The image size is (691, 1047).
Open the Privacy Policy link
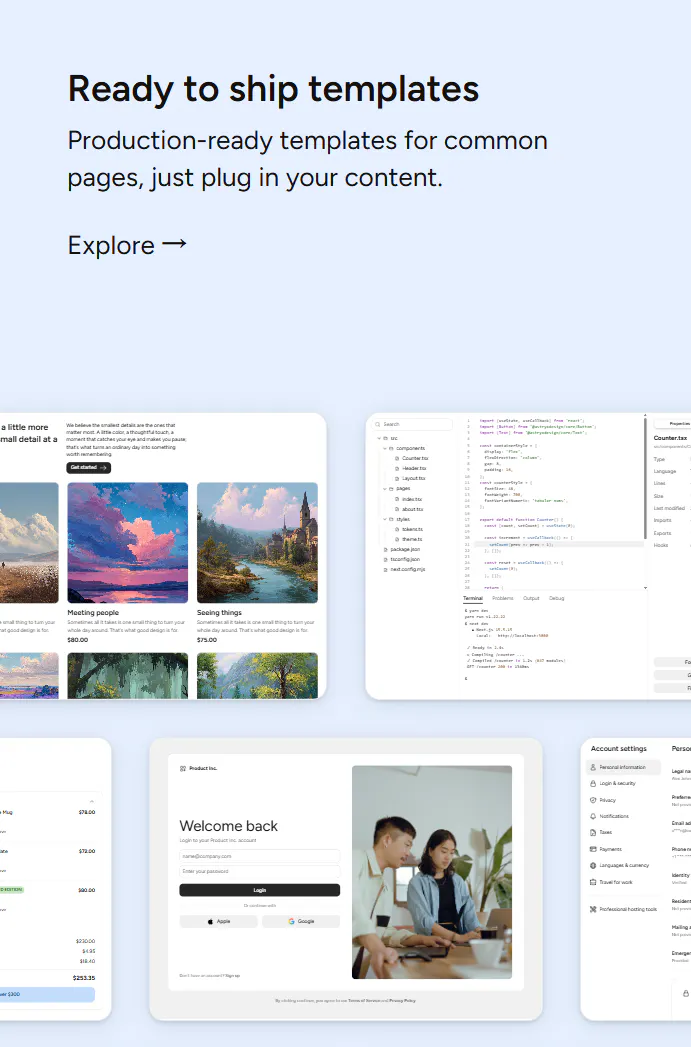point(403,1000)
